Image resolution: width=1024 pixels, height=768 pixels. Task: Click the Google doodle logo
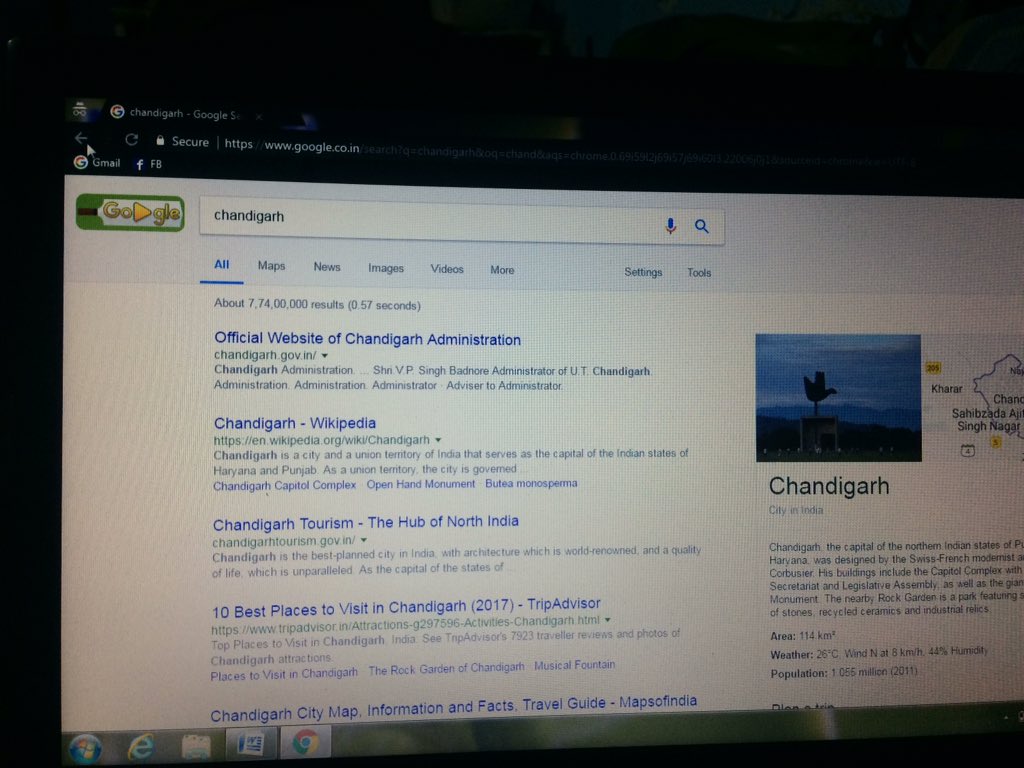pyautogui.click(x=131, y=212)
